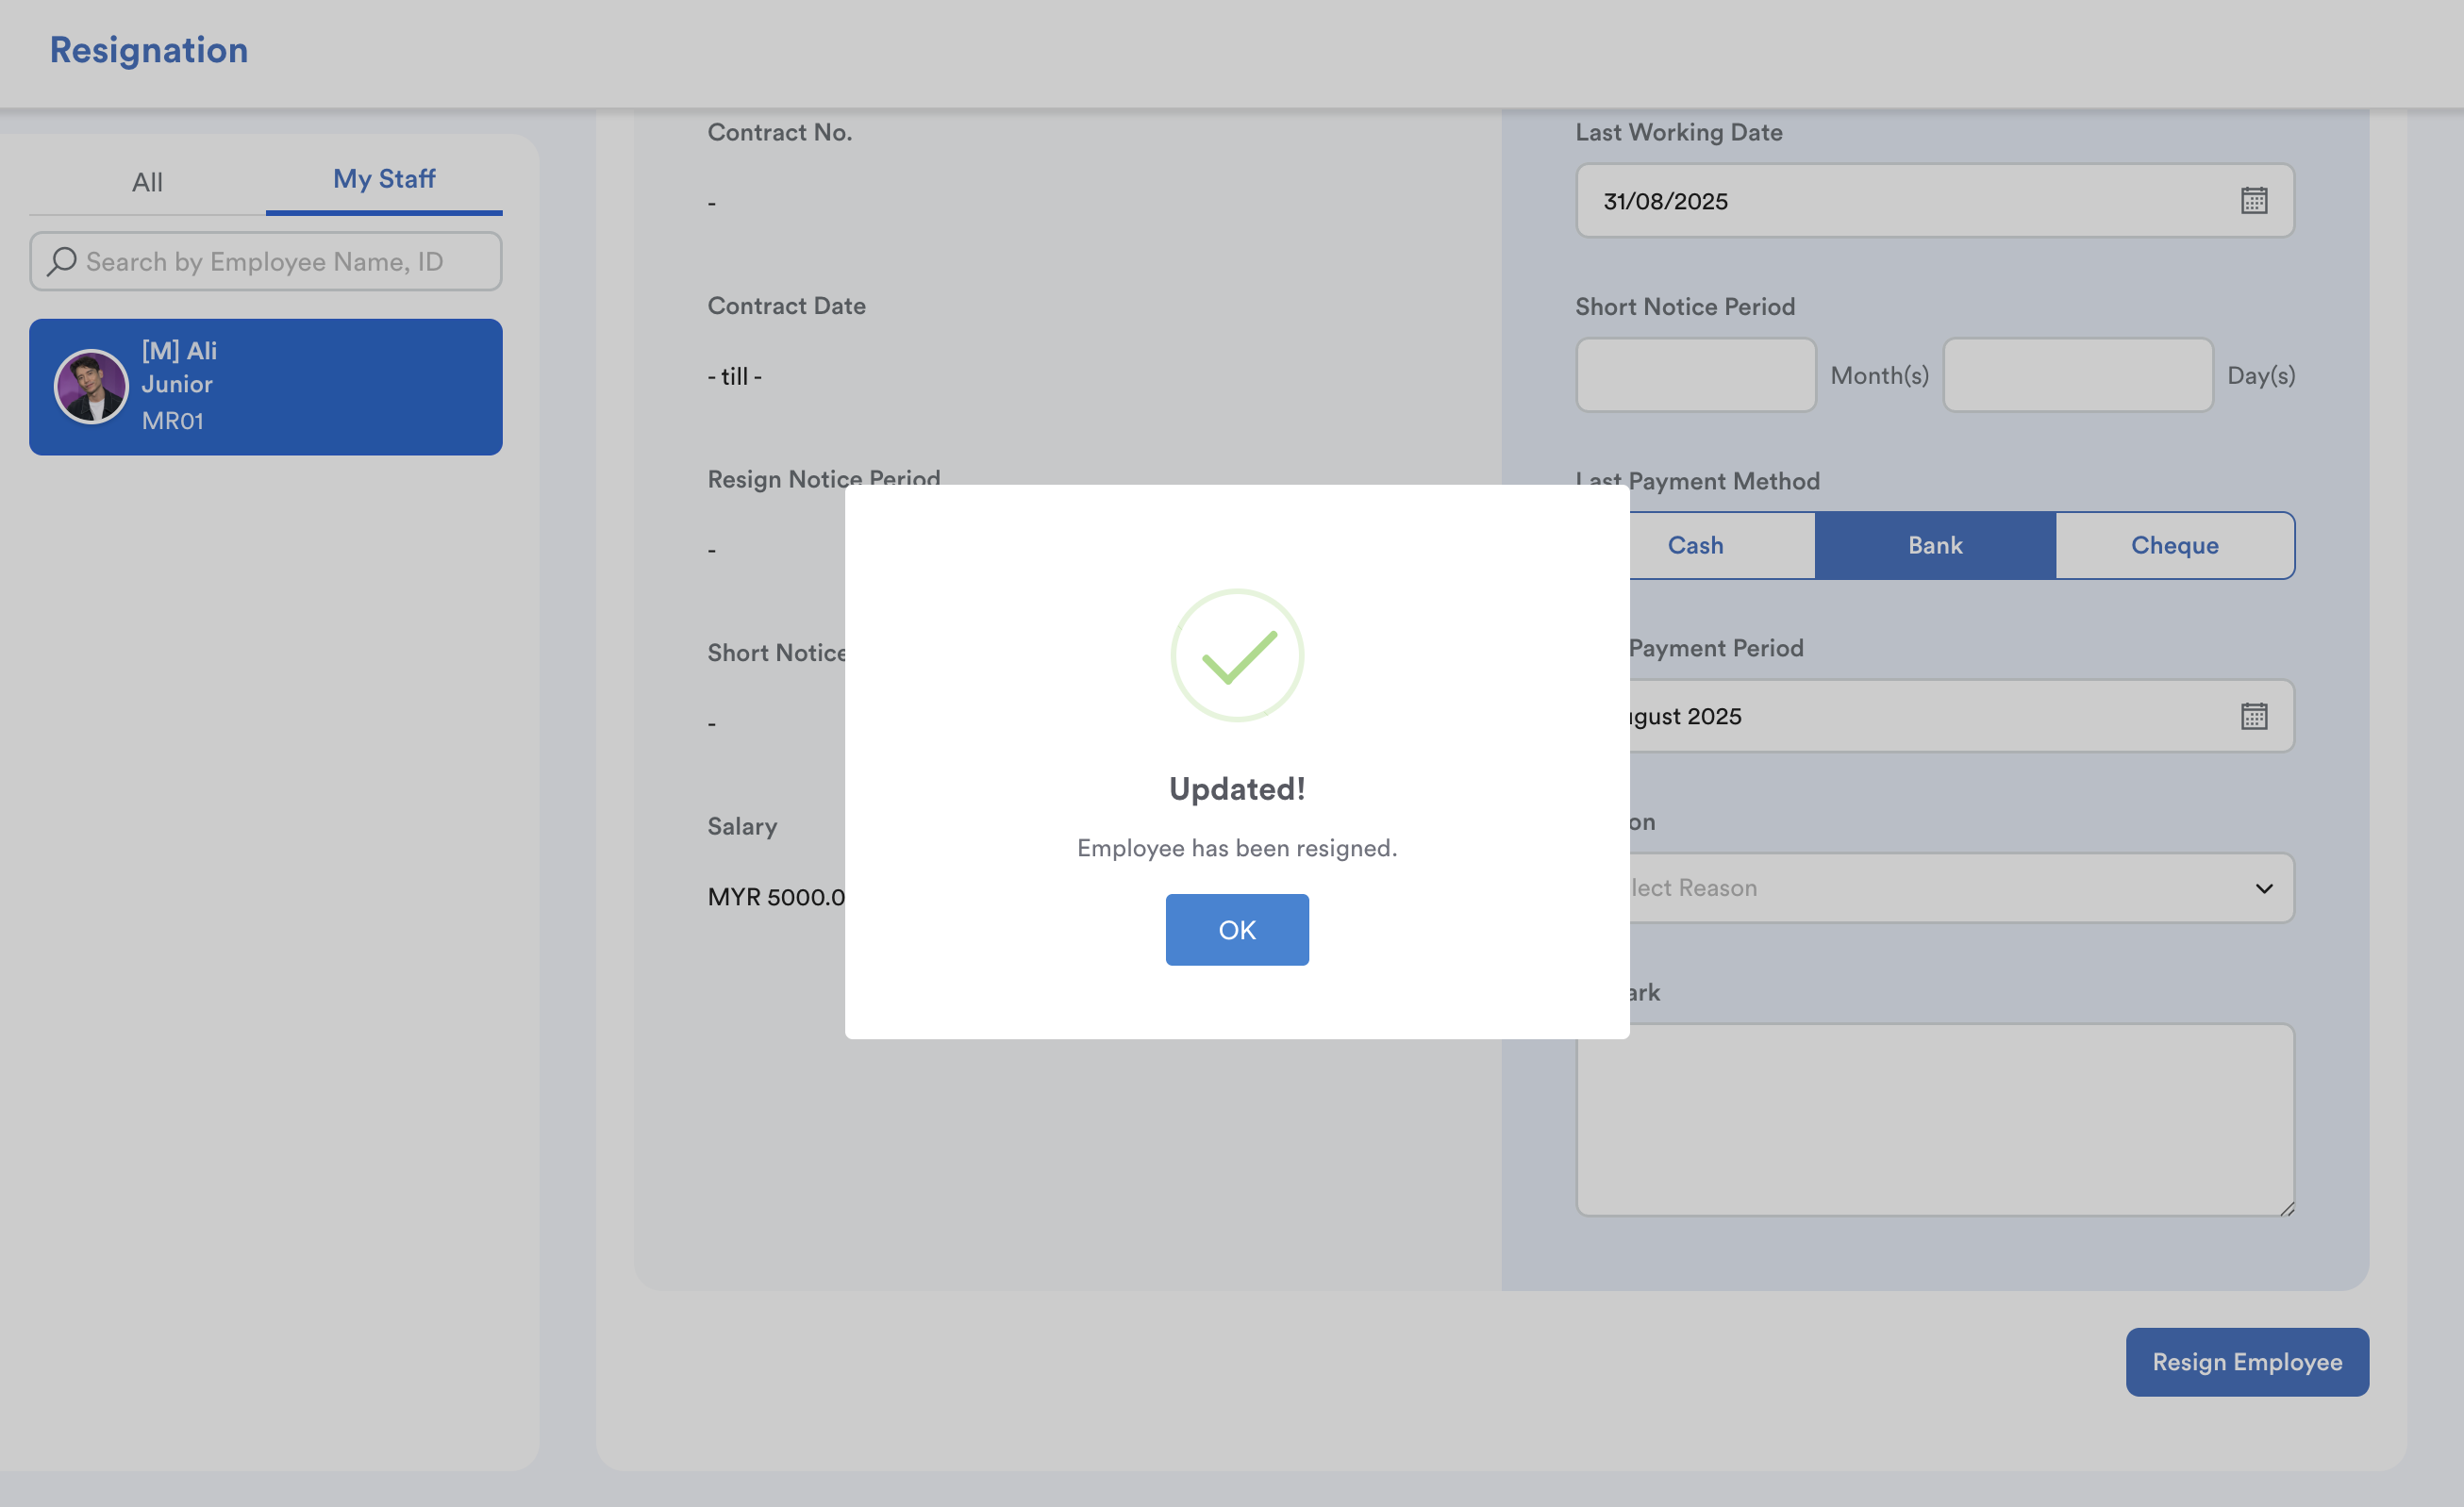Click the Remark text area
Image resolution: width=2464 pixels, height=1507 pixels.
click(1934, 1119)
